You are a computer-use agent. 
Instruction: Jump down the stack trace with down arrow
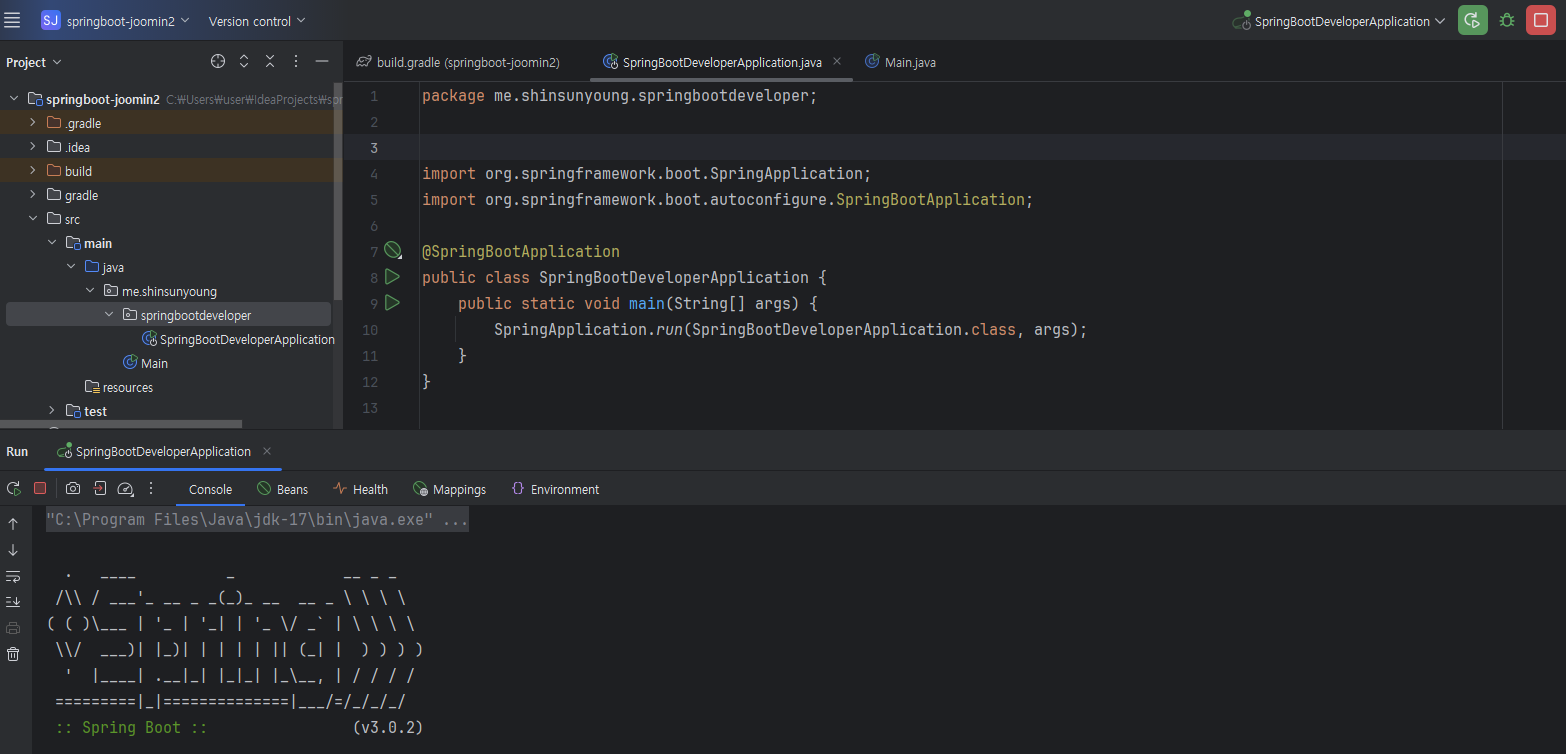pos(13,550)
